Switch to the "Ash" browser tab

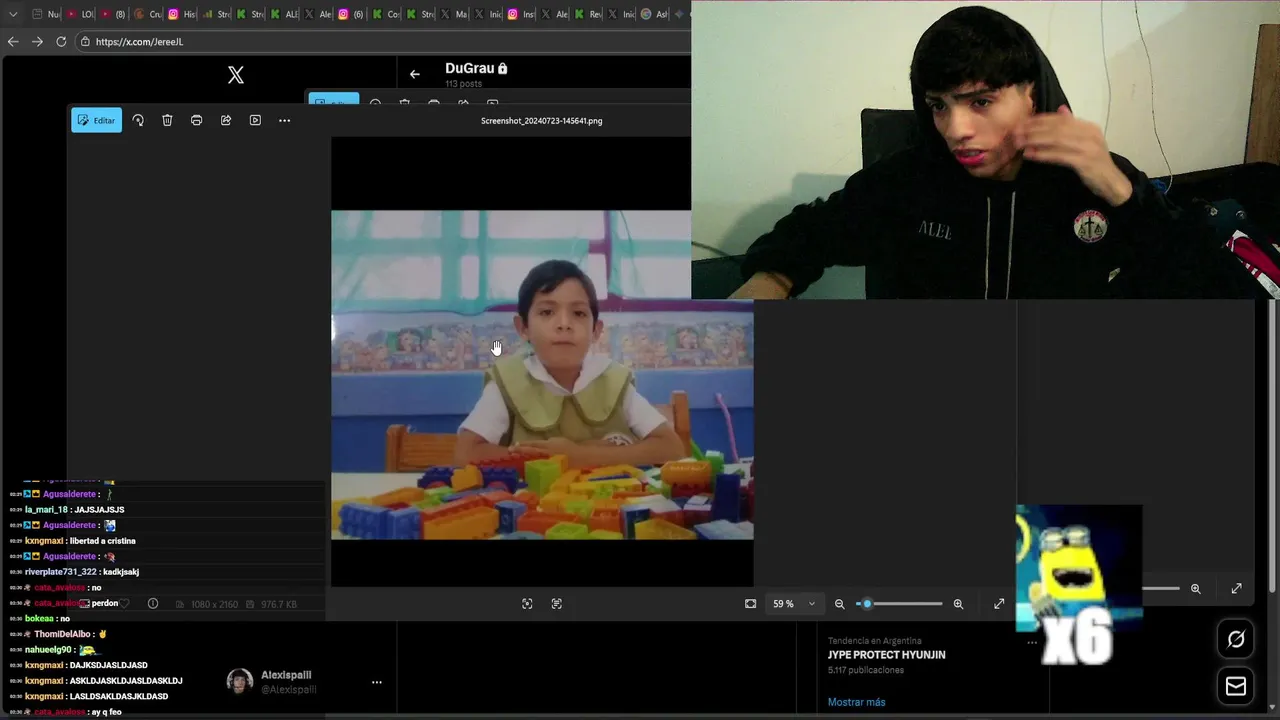click(654, 14)
